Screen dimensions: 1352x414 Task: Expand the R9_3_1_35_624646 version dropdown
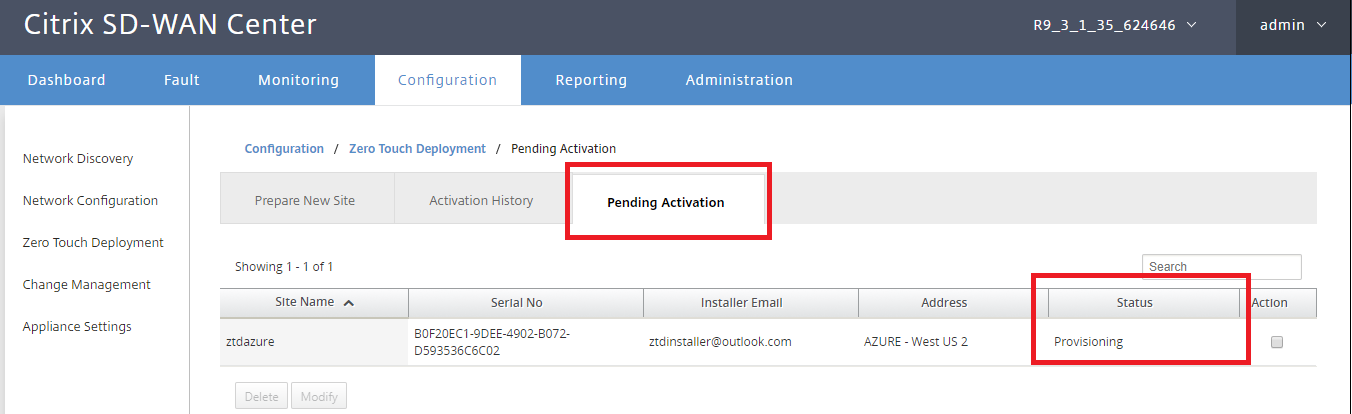coord(1115,25)
